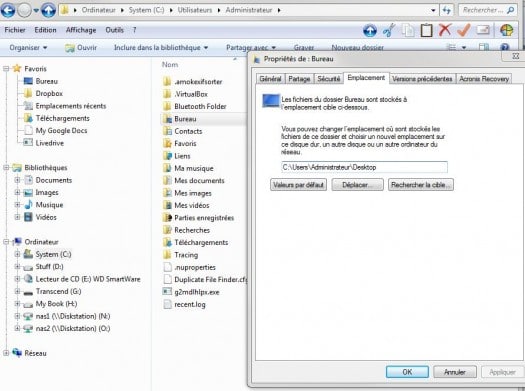Collapse the Favoris tree section
The height and width of the screenshot is (391, 525).
tap(6, 69)
